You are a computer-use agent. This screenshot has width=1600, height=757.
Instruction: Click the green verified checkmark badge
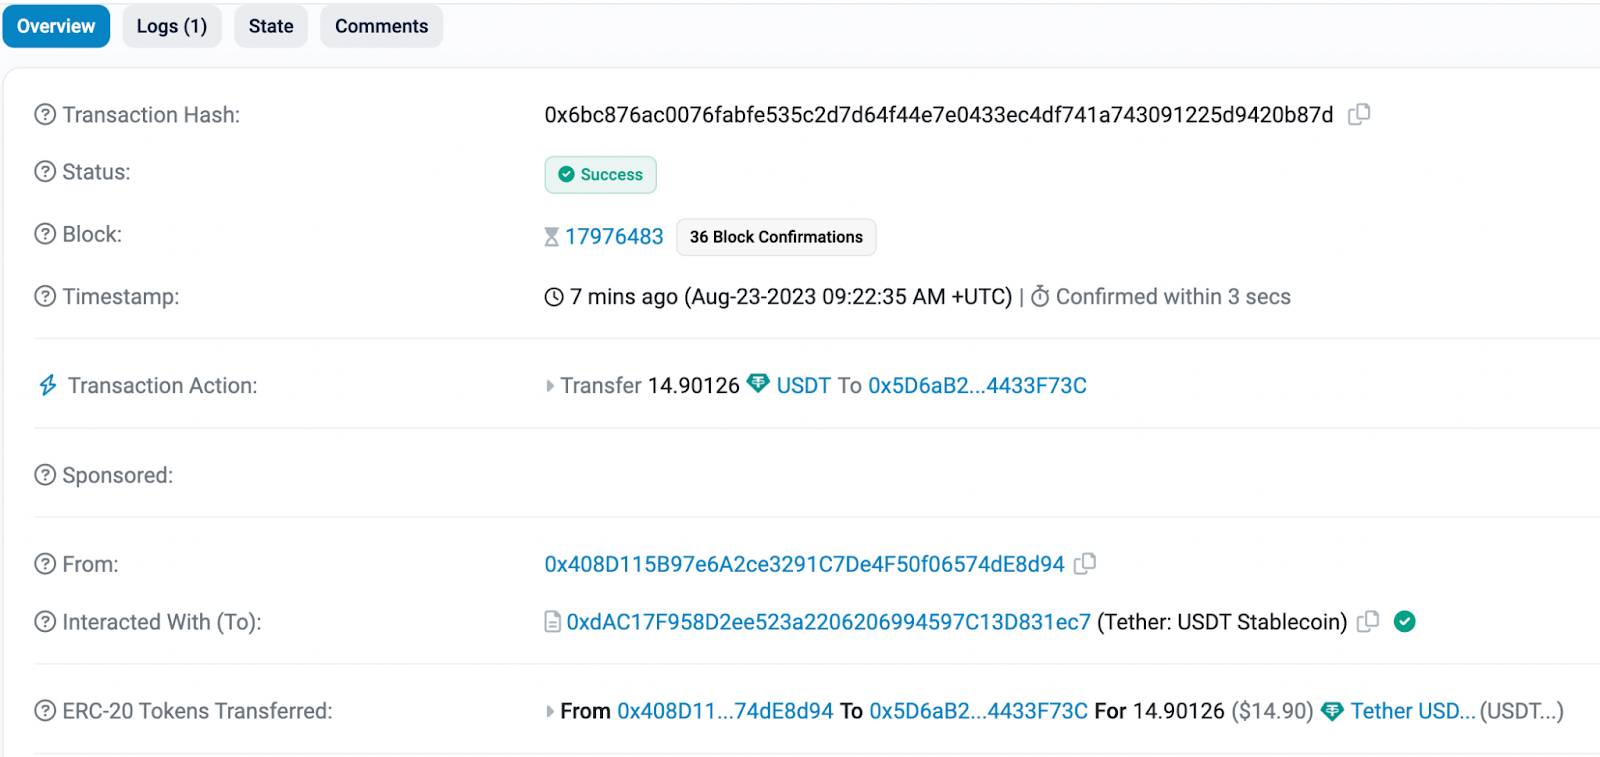[1404, 622]
